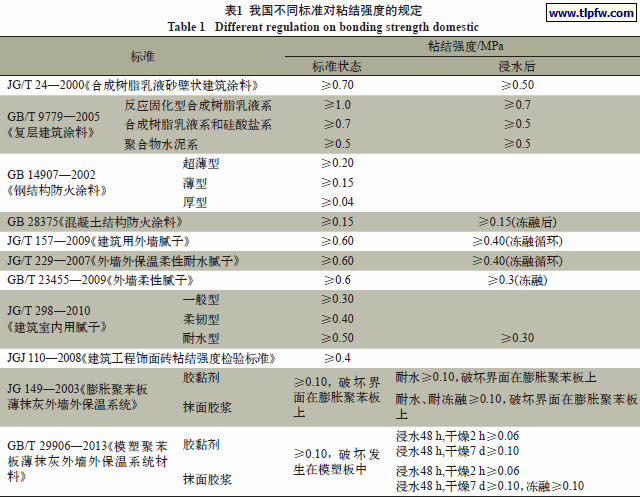Select row 'JG/T 24—2000《合成树脂乳液砂壁状建筑涂料》'
Screen dimensions: 640x498
(x=320, y=85)
